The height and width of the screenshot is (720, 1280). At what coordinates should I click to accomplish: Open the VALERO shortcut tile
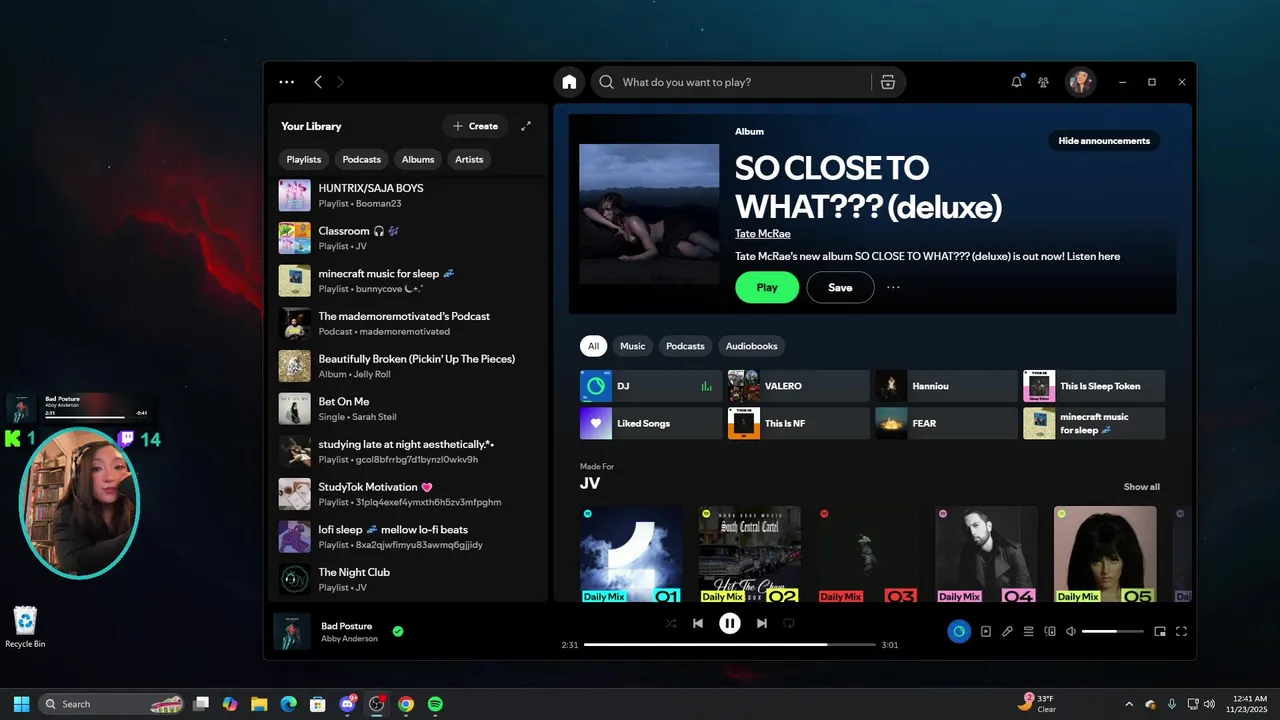pyautogui.click(x=799, y=386)
